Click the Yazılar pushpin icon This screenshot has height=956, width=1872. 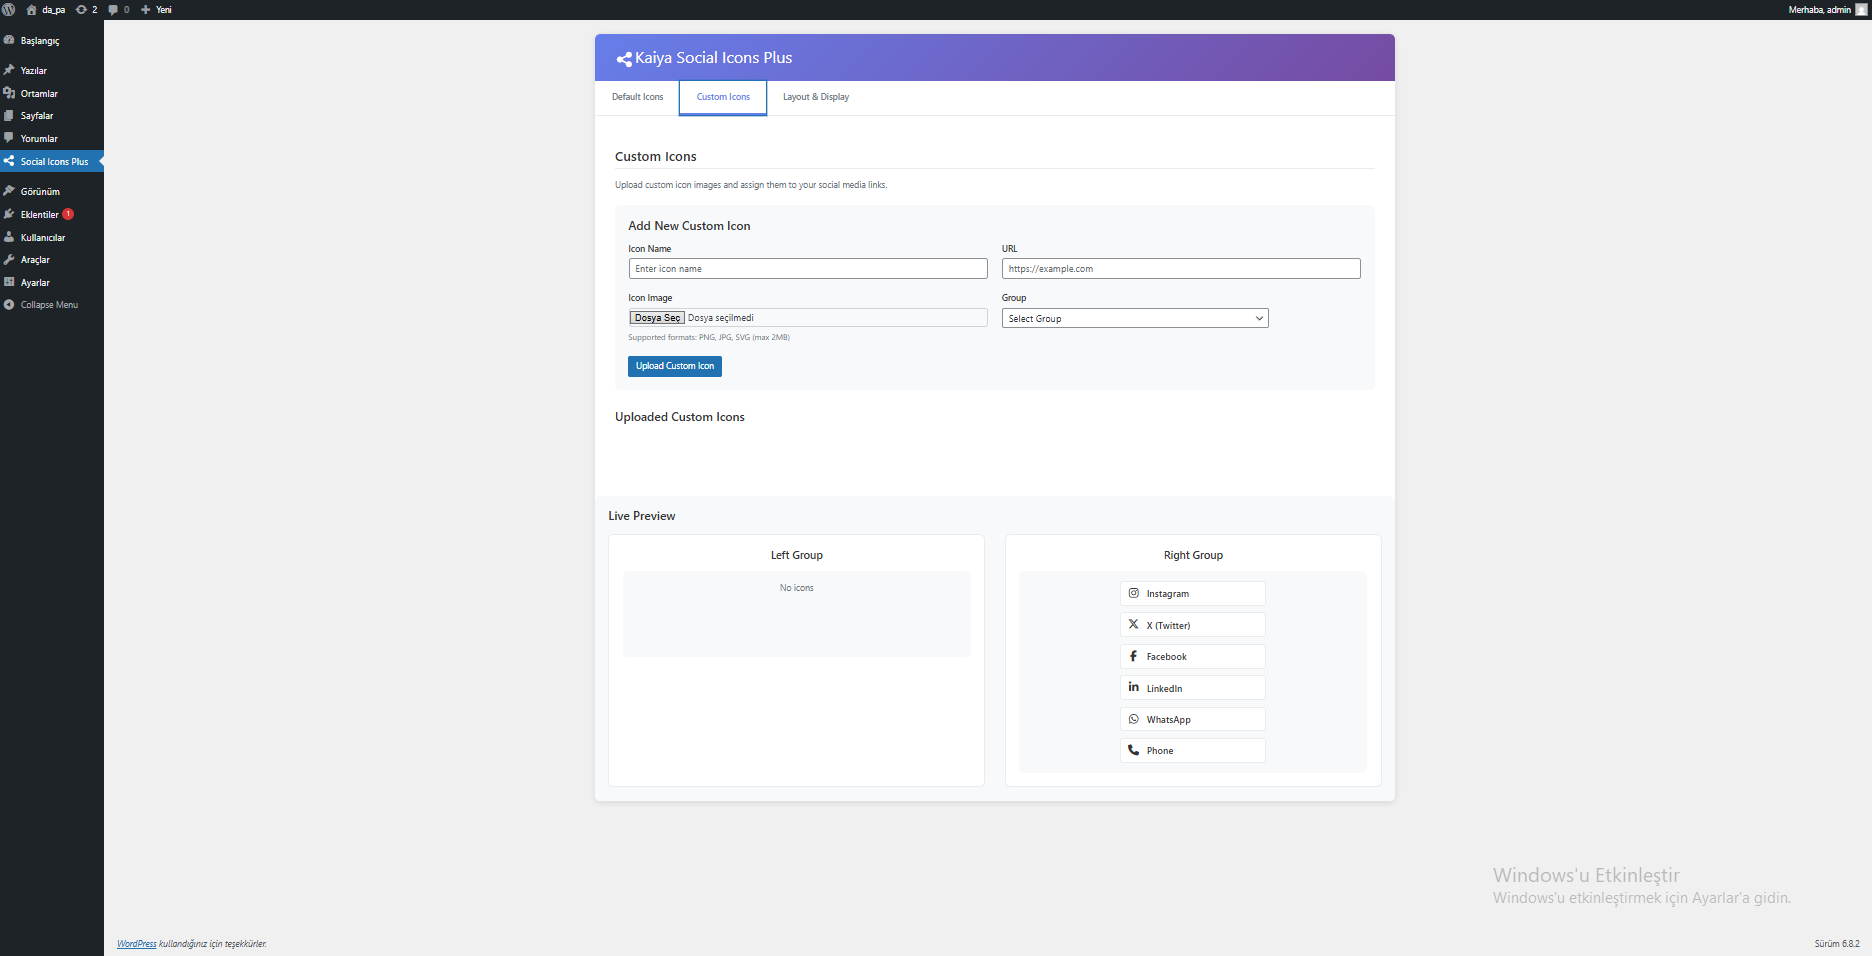pos(9,70)
